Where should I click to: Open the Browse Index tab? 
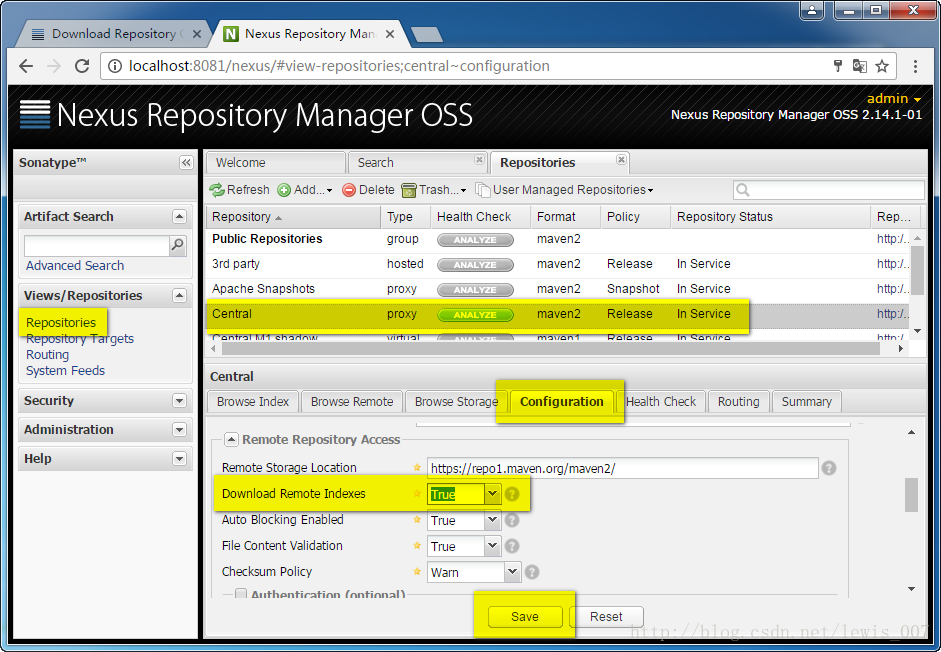253,402
